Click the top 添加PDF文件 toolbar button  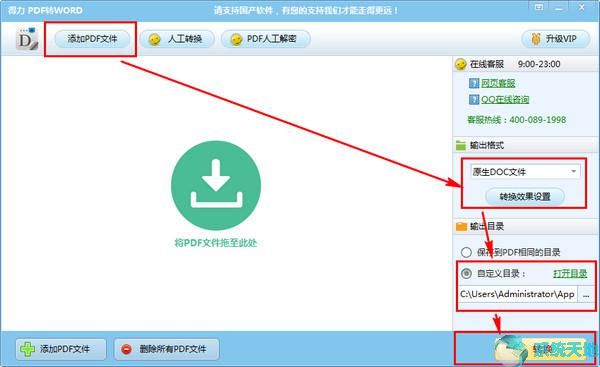[x=92, y=39]
